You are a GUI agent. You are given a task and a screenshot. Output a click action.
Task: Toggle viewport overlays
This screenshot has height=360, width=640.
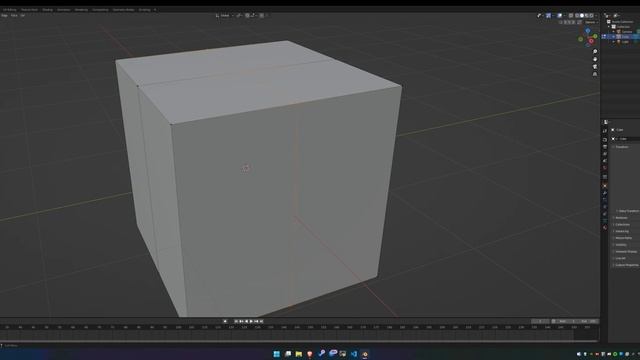click(x=560, y=16)
